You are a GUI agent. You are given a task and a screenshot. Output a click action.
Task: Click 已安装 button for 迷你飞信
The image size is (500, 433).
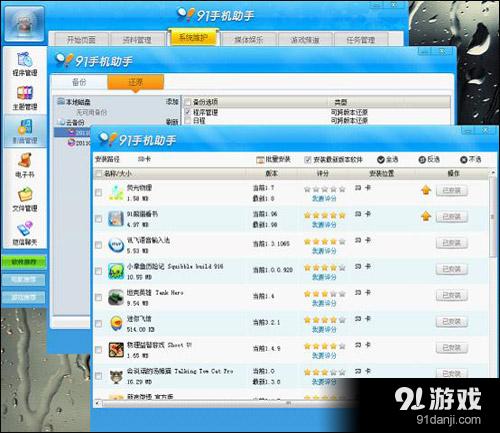[x=452, y=322]
